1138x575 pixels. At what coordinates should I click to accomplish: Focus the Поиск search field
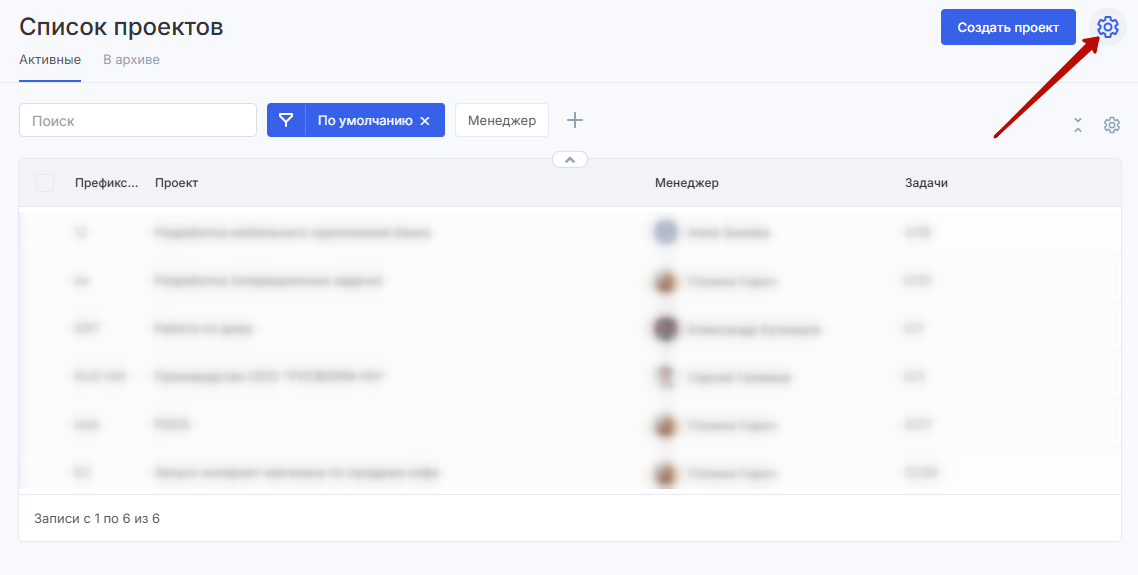point(138,120)
